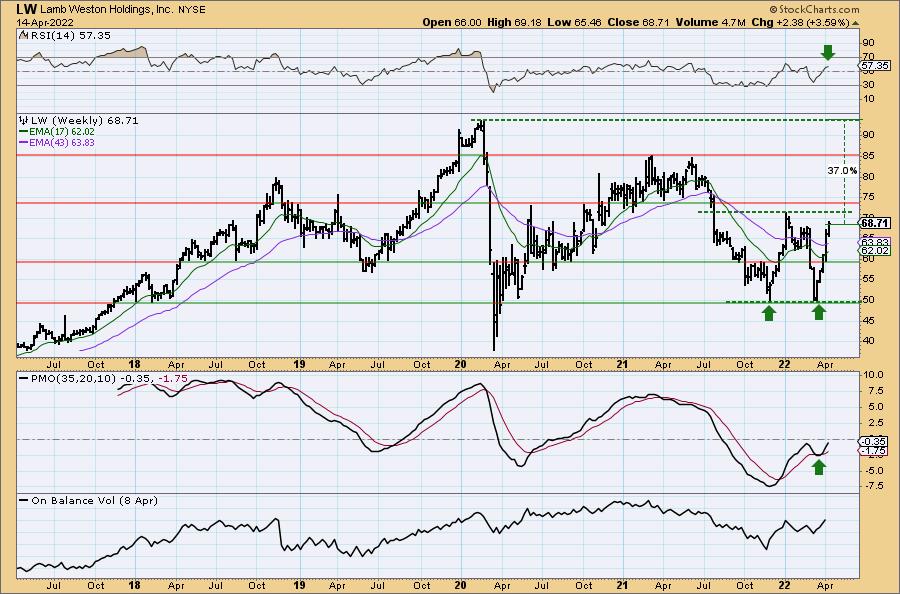Click the EMA(17) 62.02 legend text

pyautogui.click(x=62, y=131)
